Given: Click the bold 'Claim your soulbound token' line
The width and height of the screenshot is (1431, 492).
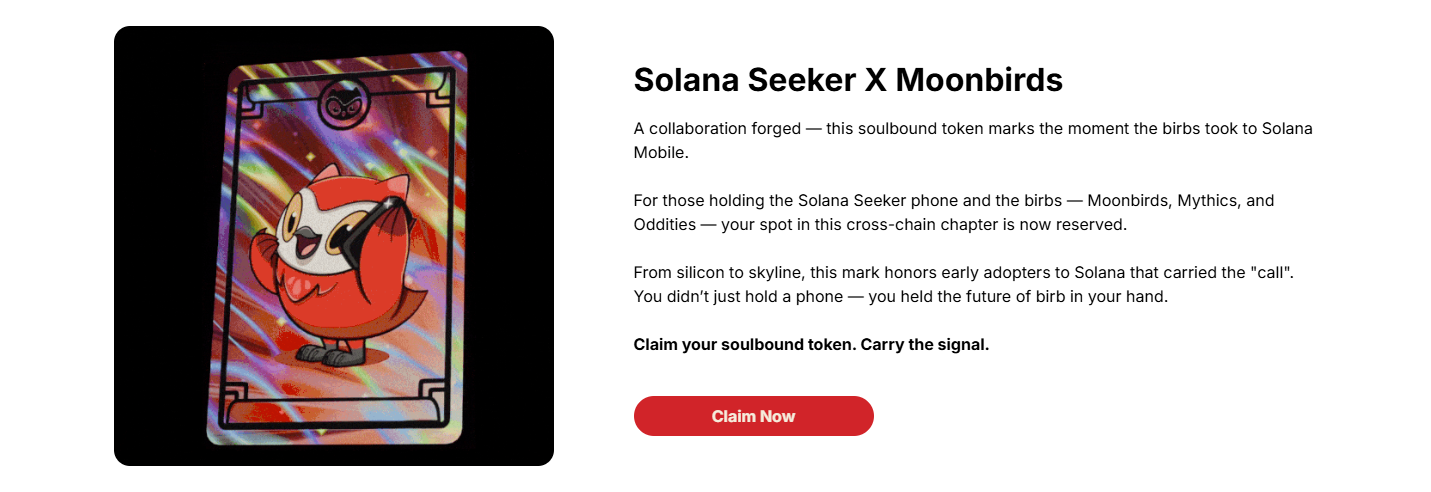Looking at the screenshot, I should [x=811, y=345].
